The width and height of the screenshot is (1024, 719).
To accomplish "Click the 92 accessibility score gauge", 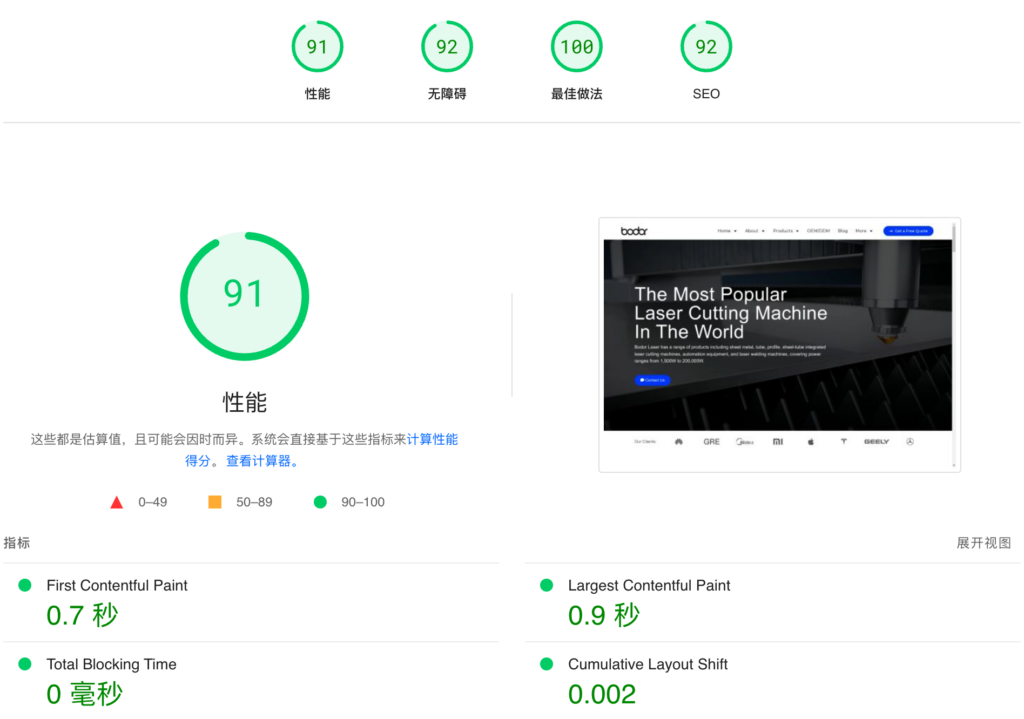I will click(x=447, y=46).
